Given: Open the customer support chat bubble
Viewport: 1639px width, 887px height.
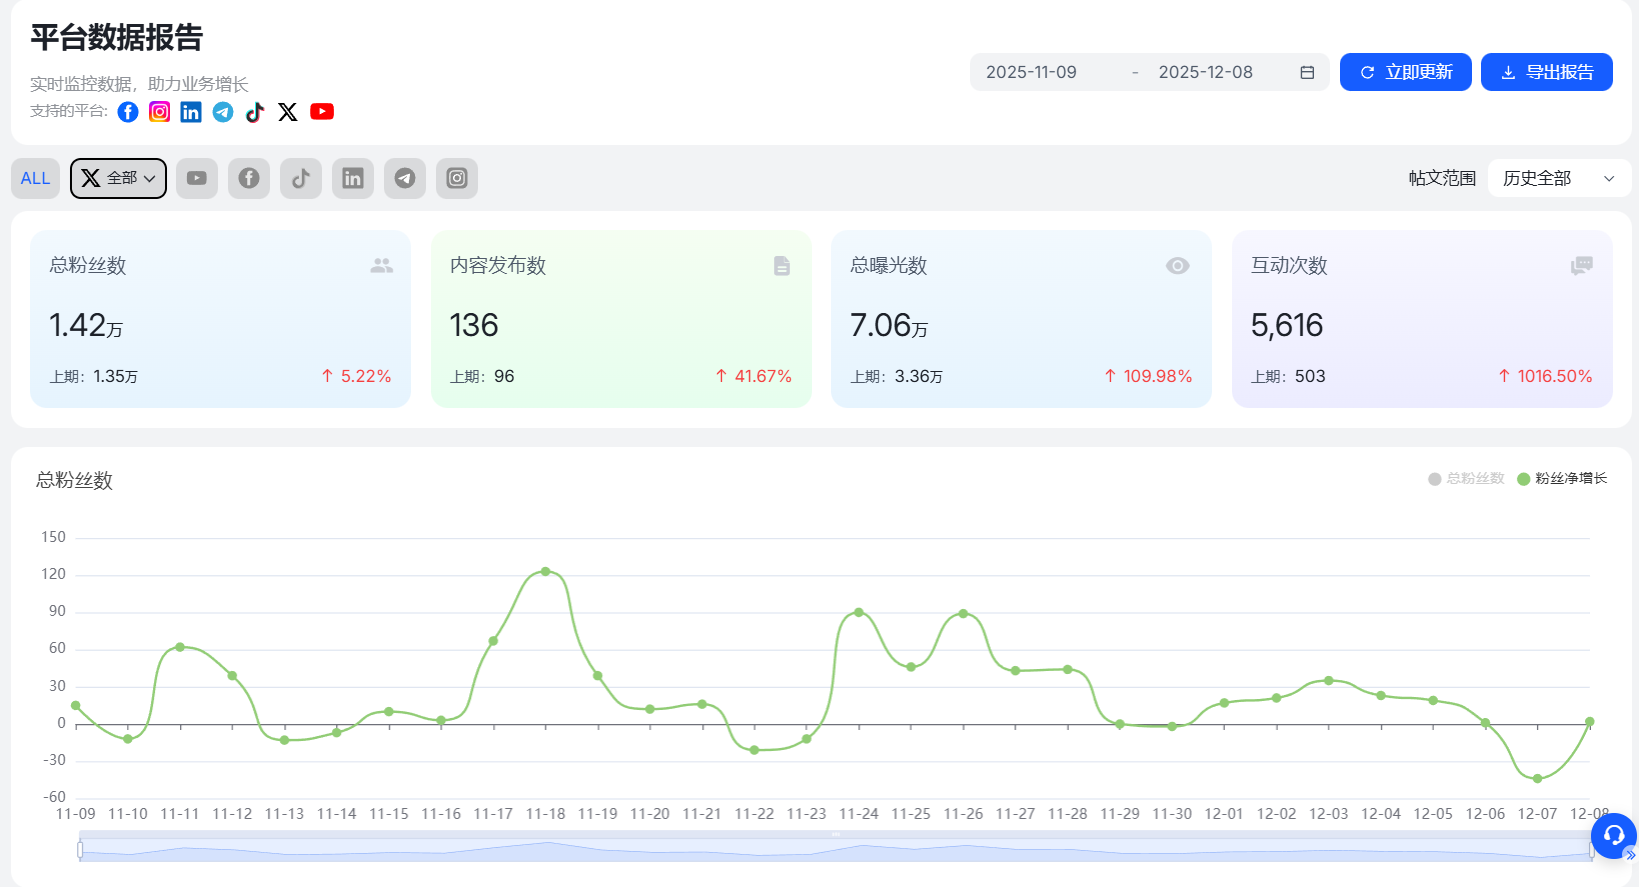Looking at the screenshot, I should [x=1613, y=835].
